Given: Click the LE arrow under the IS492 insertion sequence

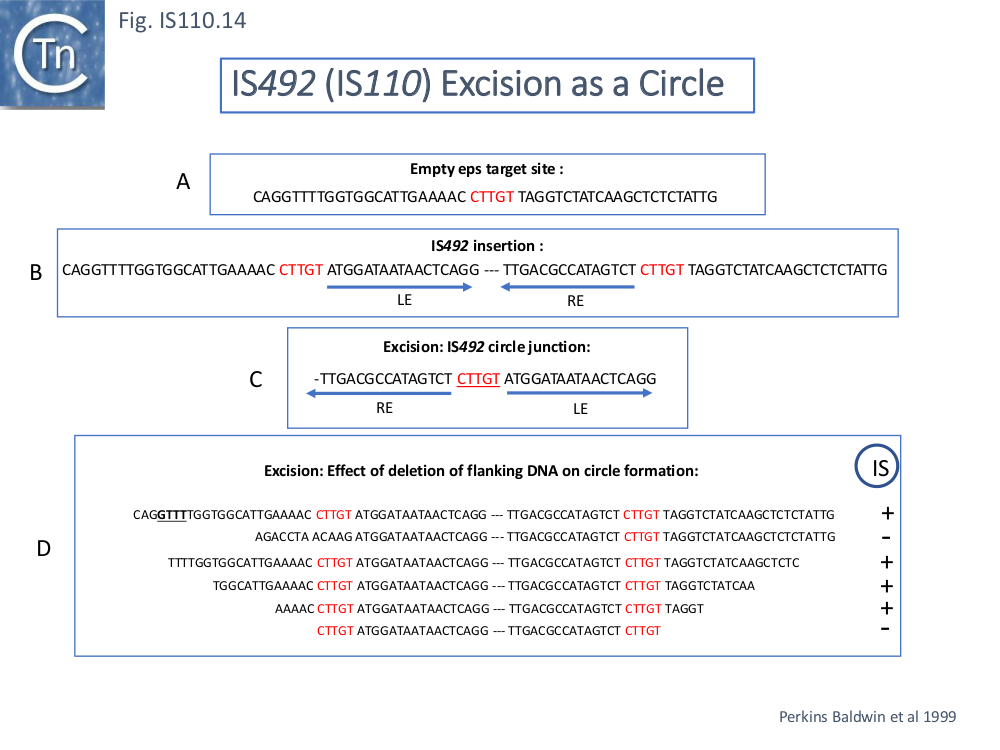Looking at the screenshot, I should pos(400,287).
